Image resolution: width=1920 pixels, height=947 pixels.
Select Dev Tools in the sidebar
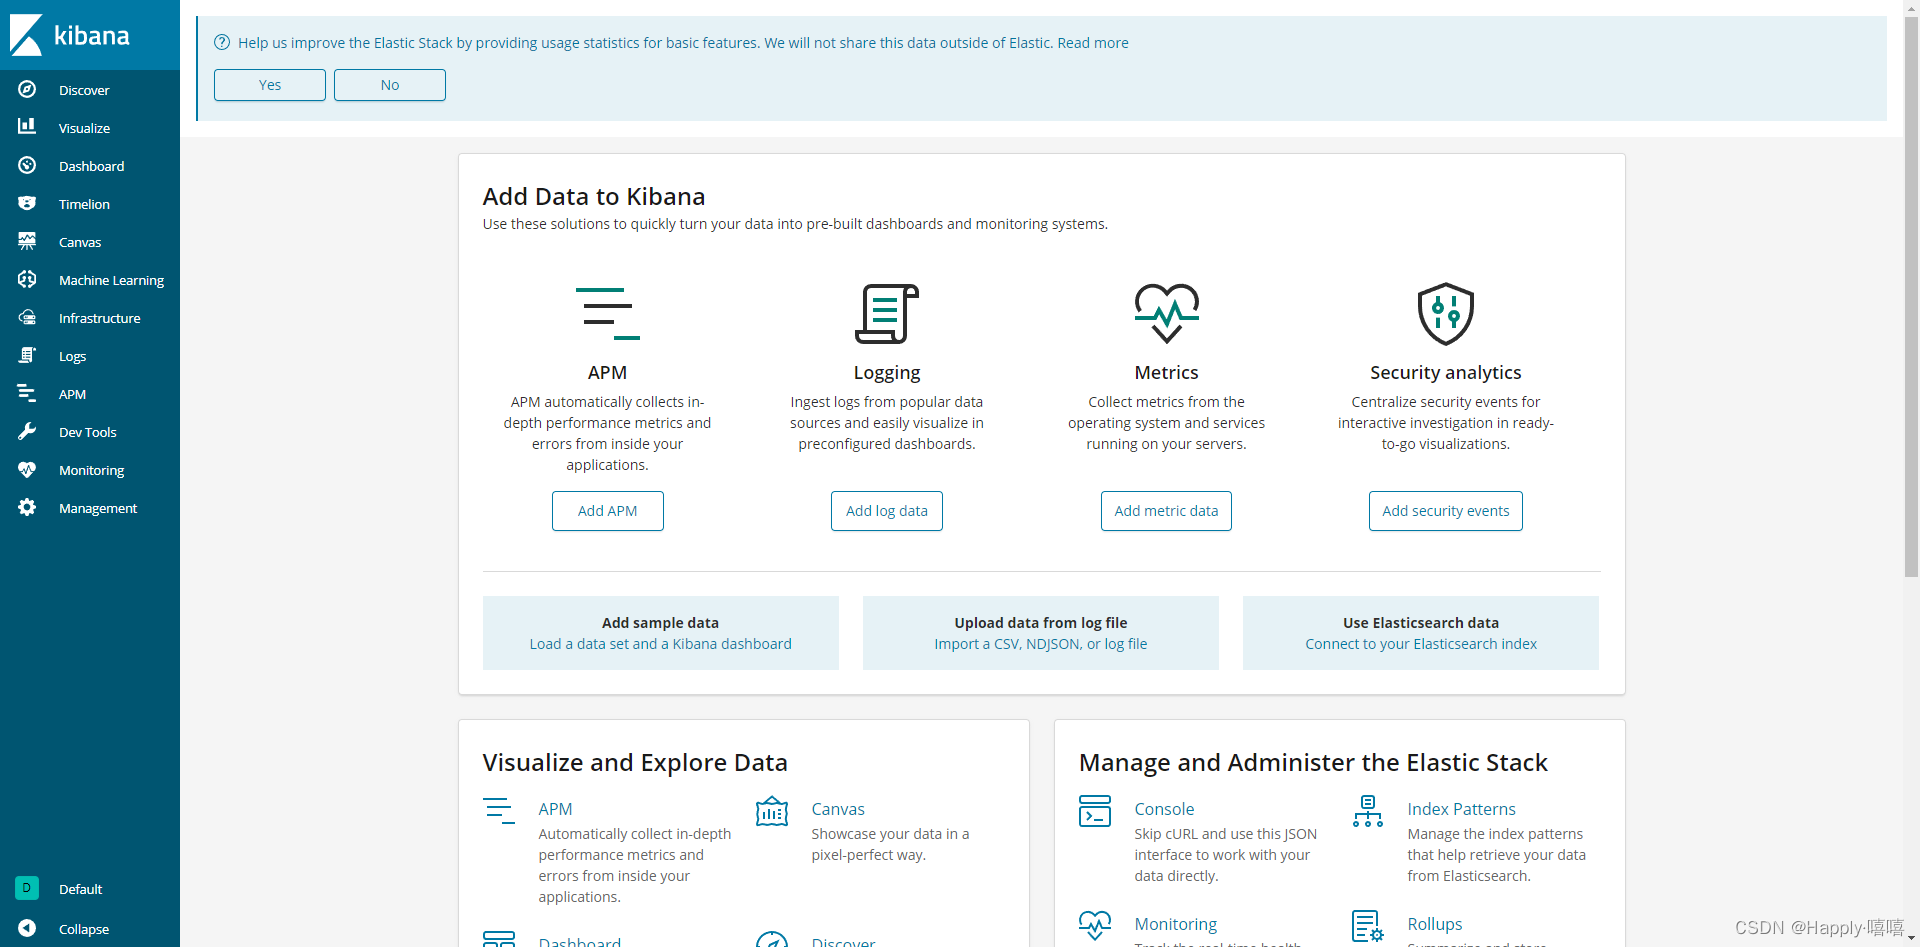[88, 432]
